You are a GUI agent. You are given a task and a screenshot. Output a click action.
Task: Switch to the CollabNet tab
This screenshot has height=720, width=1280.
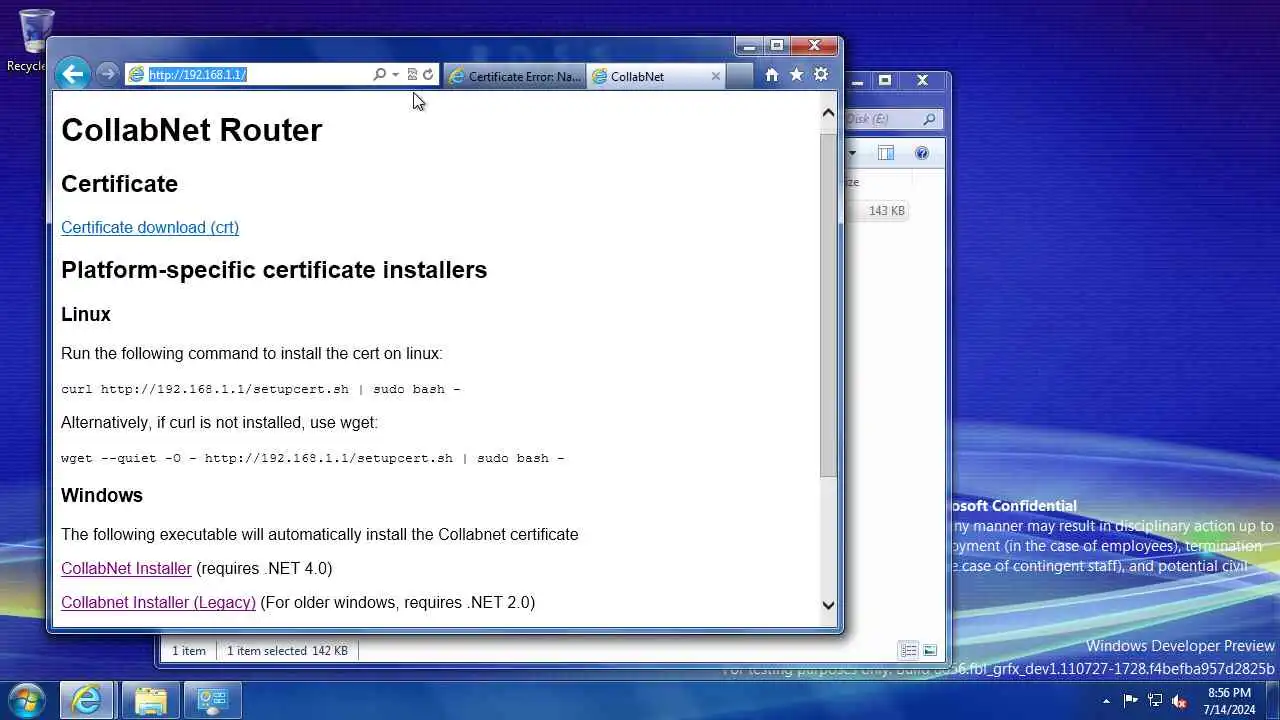655,76
